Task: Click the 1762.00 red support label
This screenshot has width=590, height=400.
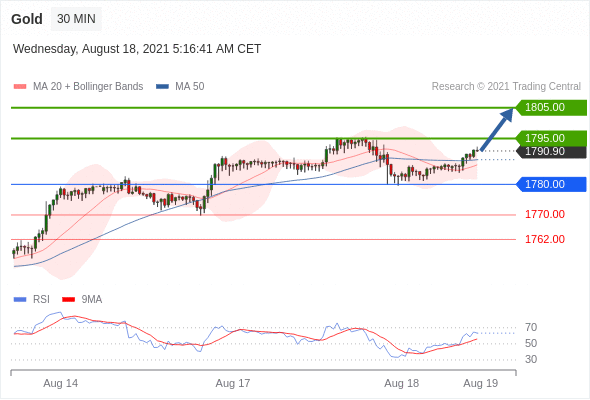Action: tap(545, 239)
